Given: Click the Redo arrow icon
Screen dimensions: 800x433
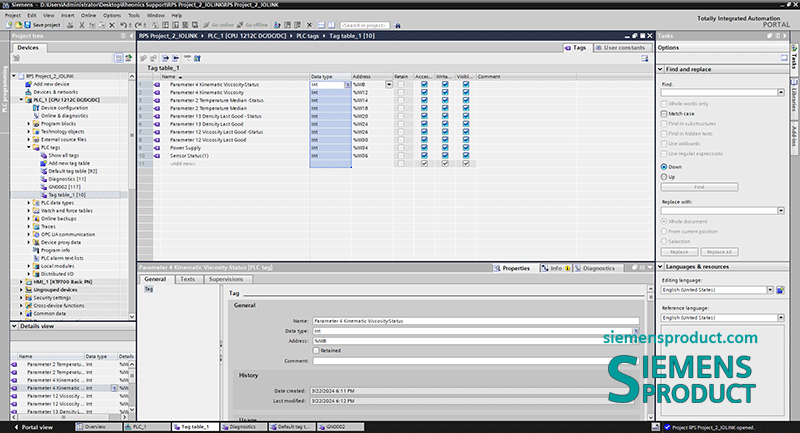Looking at the screenshot, I should (138, 24).
